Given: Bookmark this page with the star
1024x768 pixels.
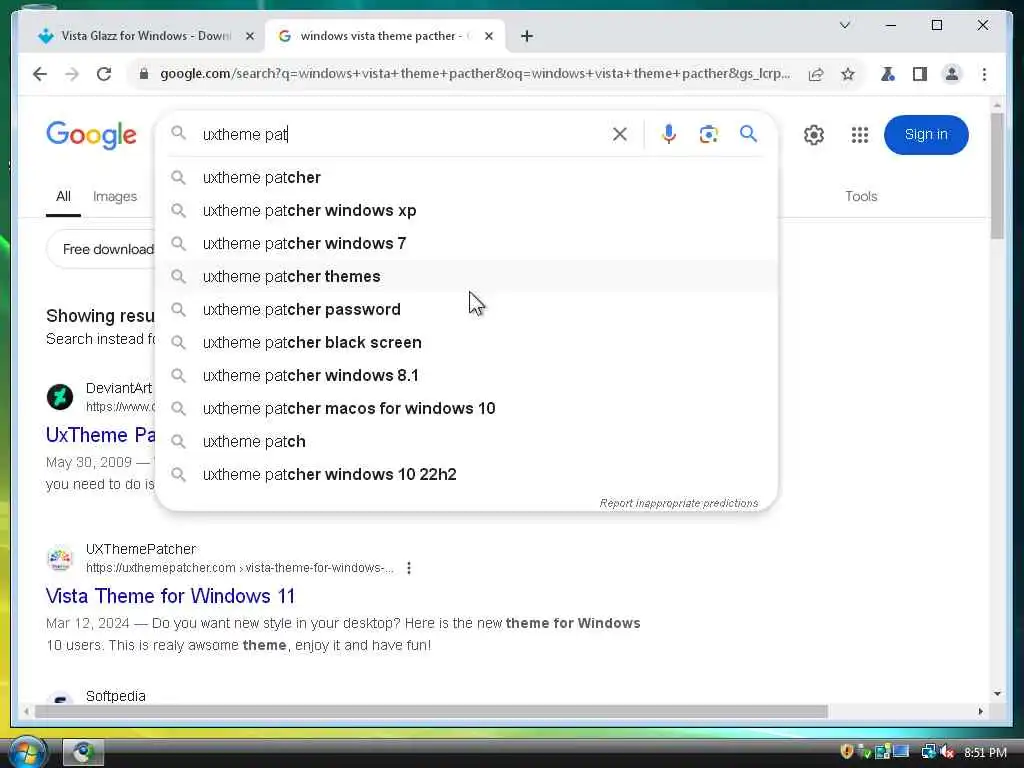Looking at the screenshot, I should [x=848, y=74].
